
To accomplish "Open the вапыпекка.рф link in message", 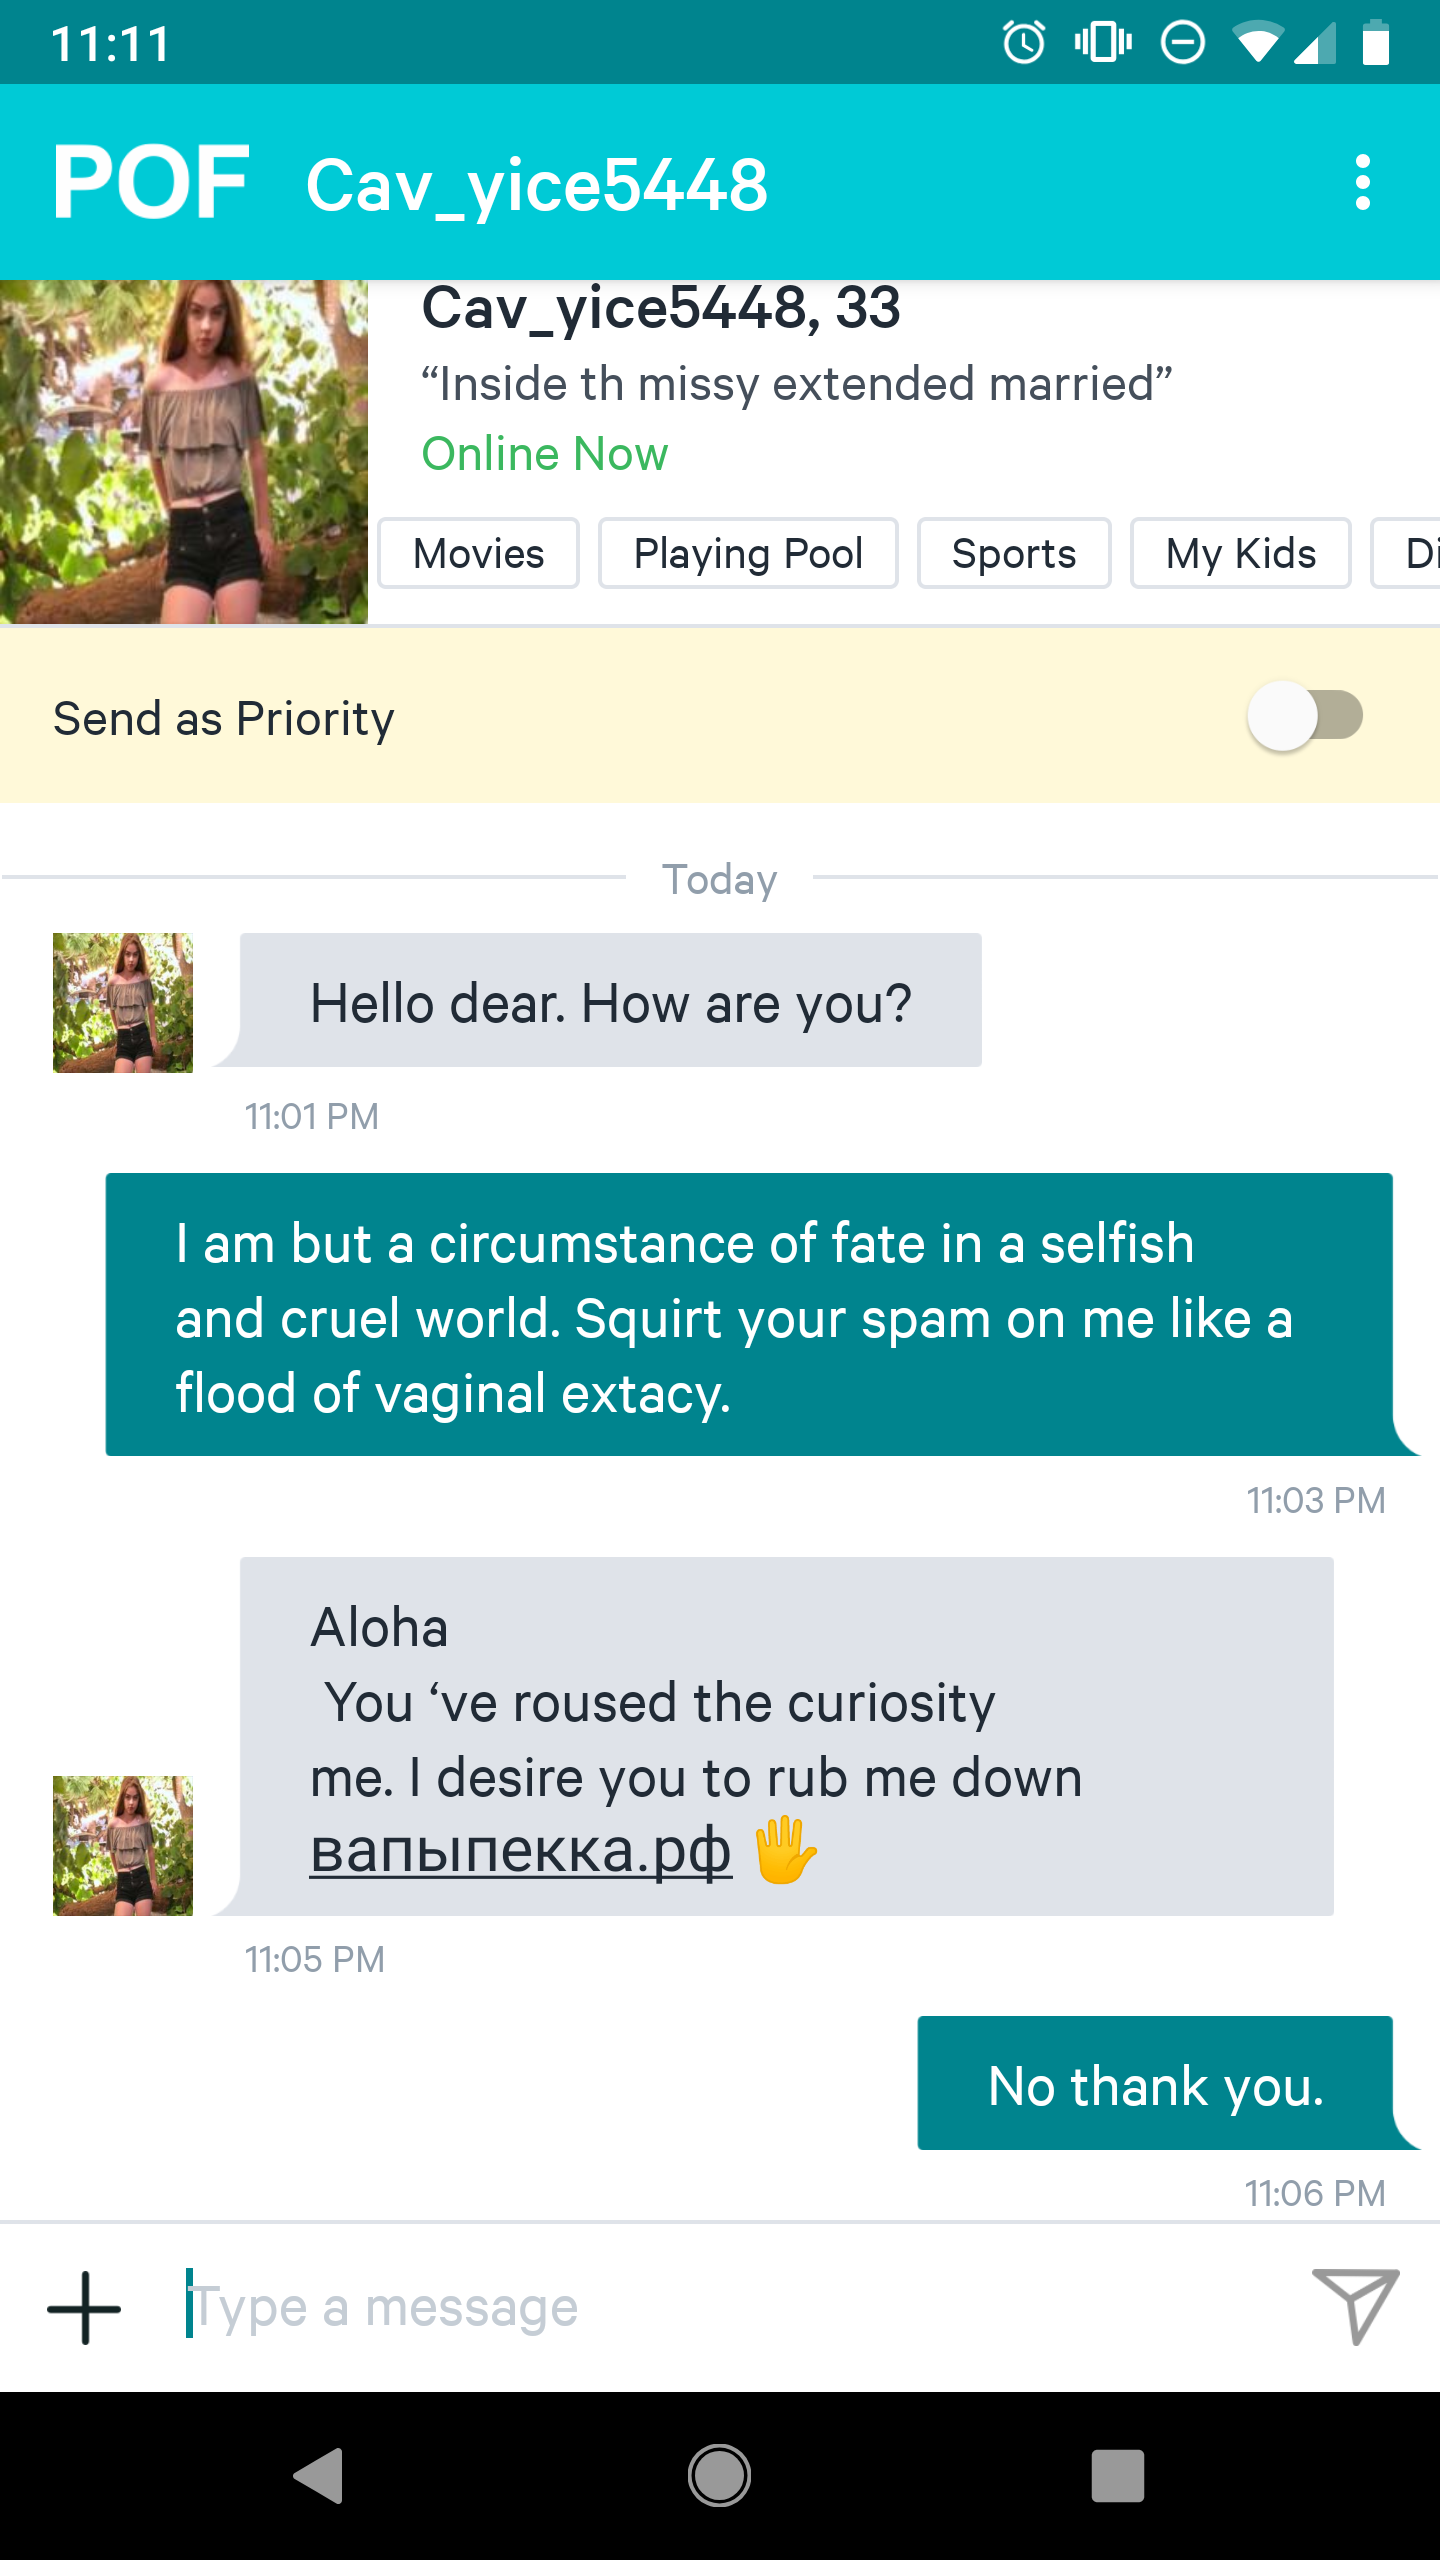I will click(521, 1850).
